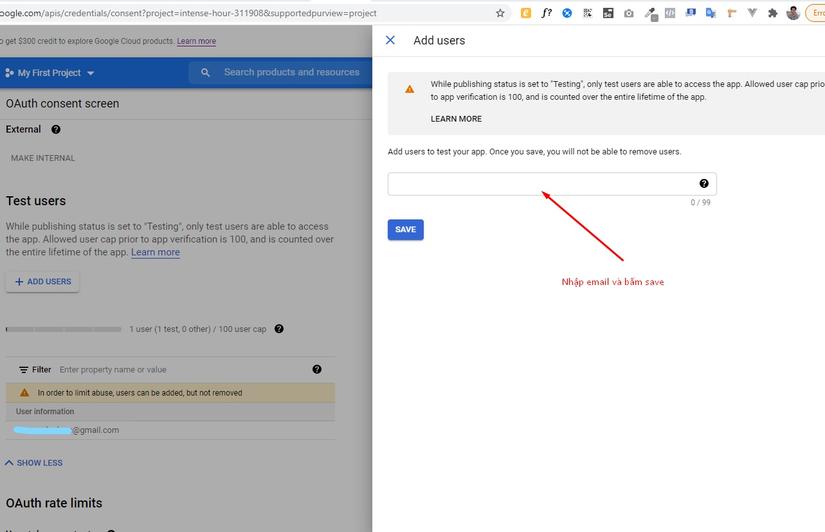Bookmark this page with the star icon
The image size is (825, 532).
(x=500, y=13)
